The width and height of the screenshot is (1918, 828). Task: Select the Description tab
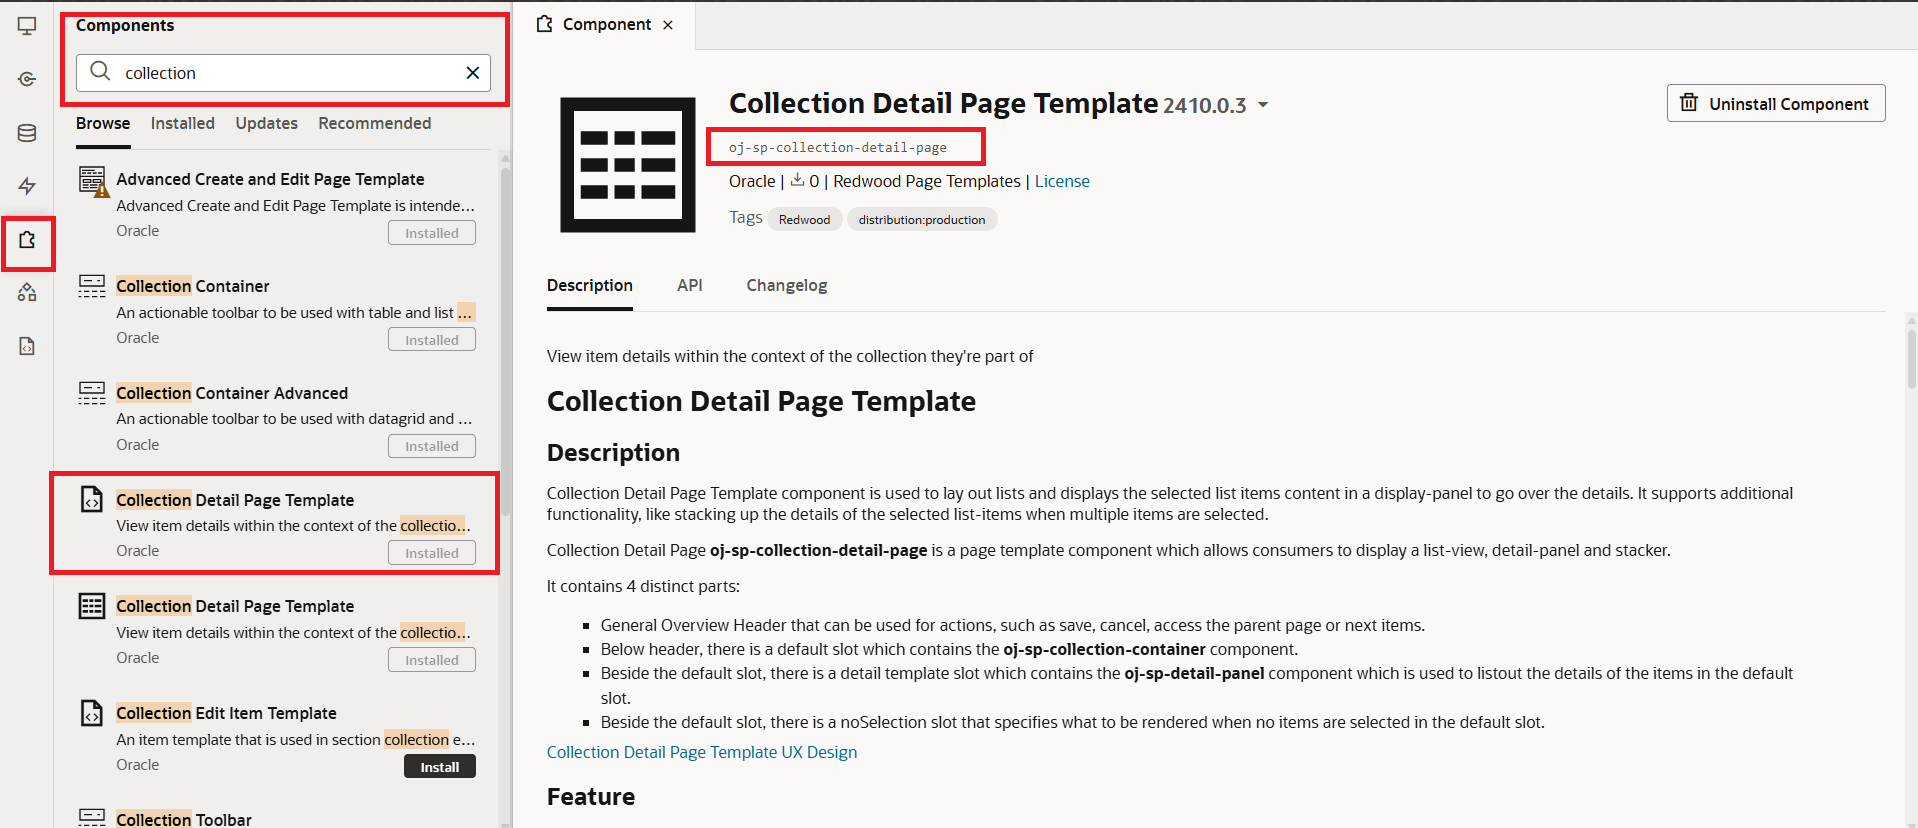pyautogui.click(x=590, y=286)
